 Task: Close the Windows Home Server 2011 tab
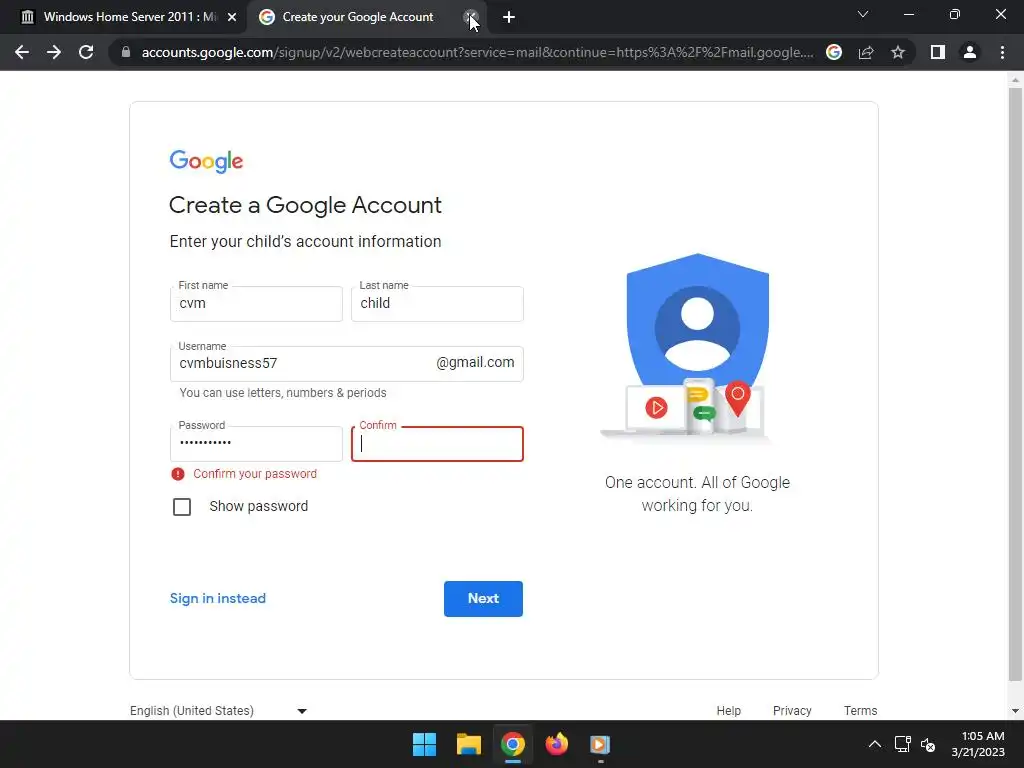232,17
